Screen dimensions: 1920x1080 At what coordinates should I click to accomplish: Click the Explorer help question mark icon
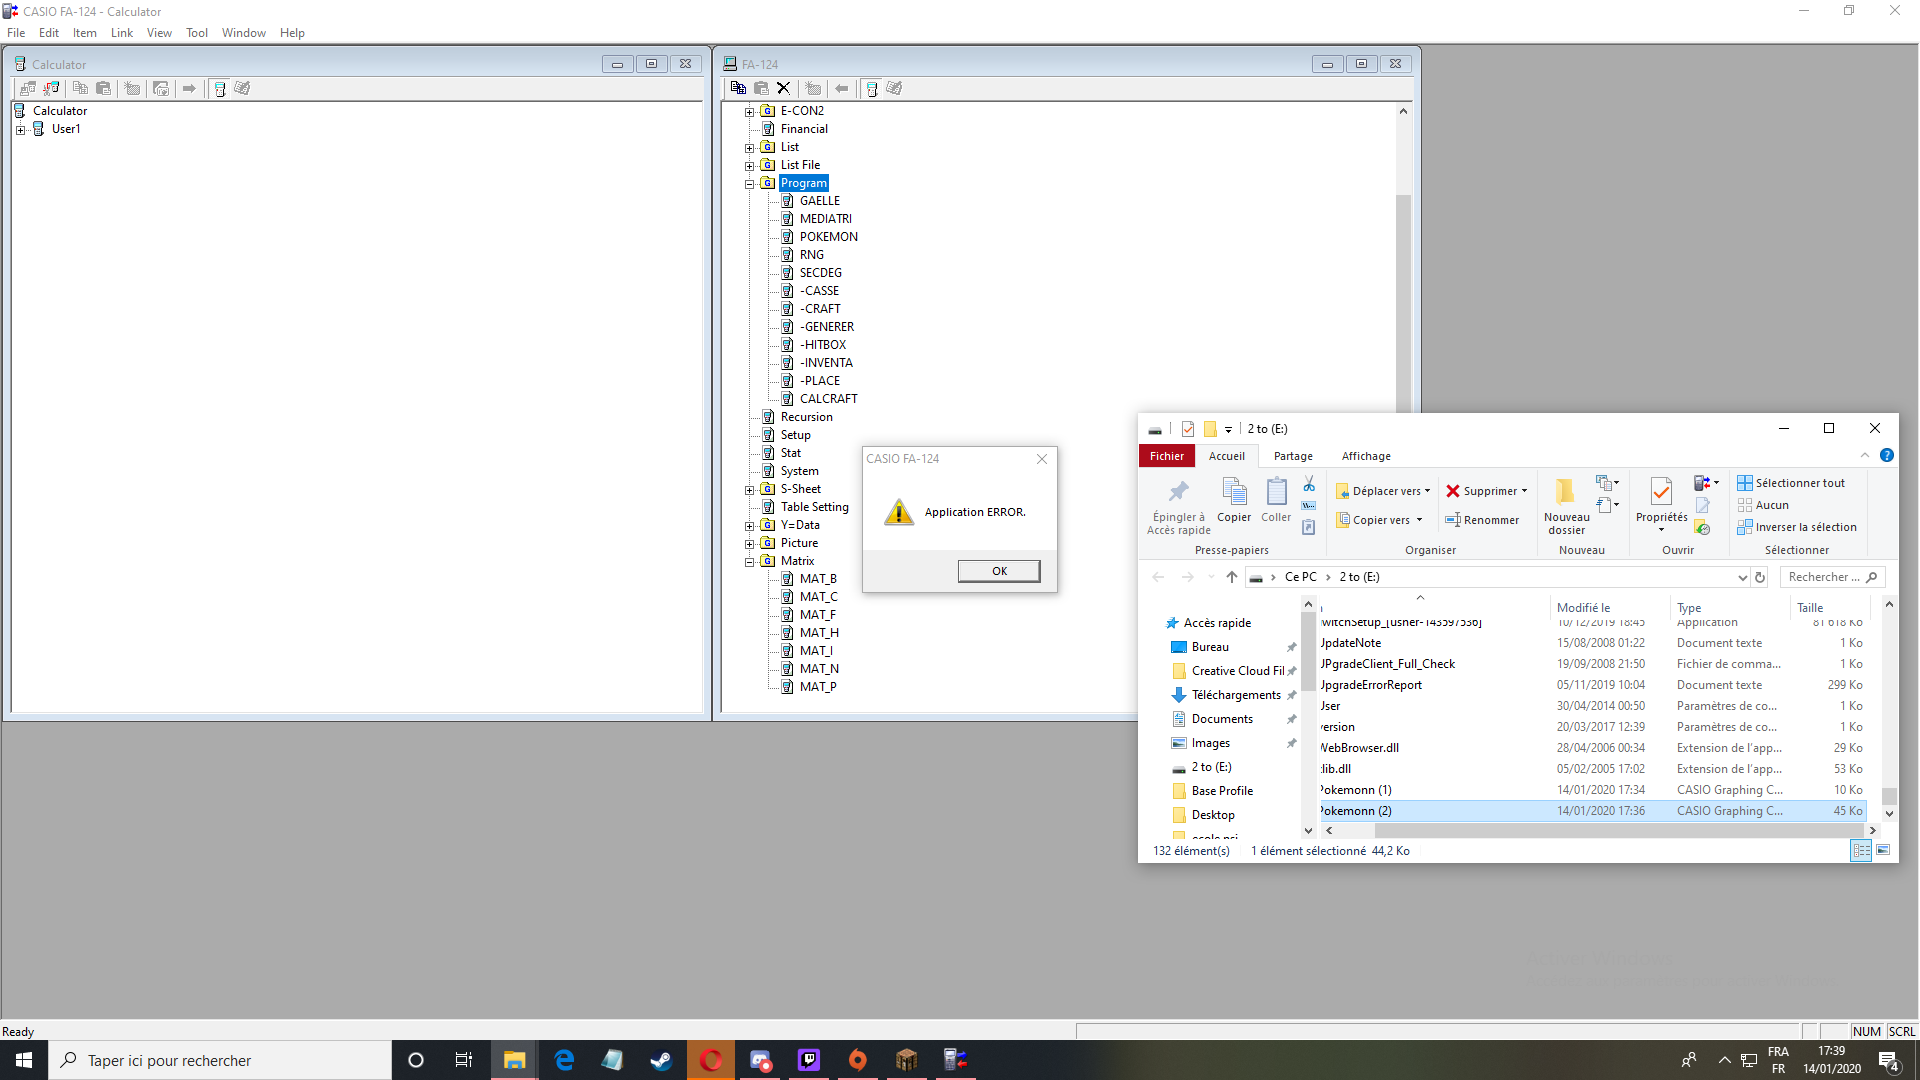click(x=1887, y=455)
